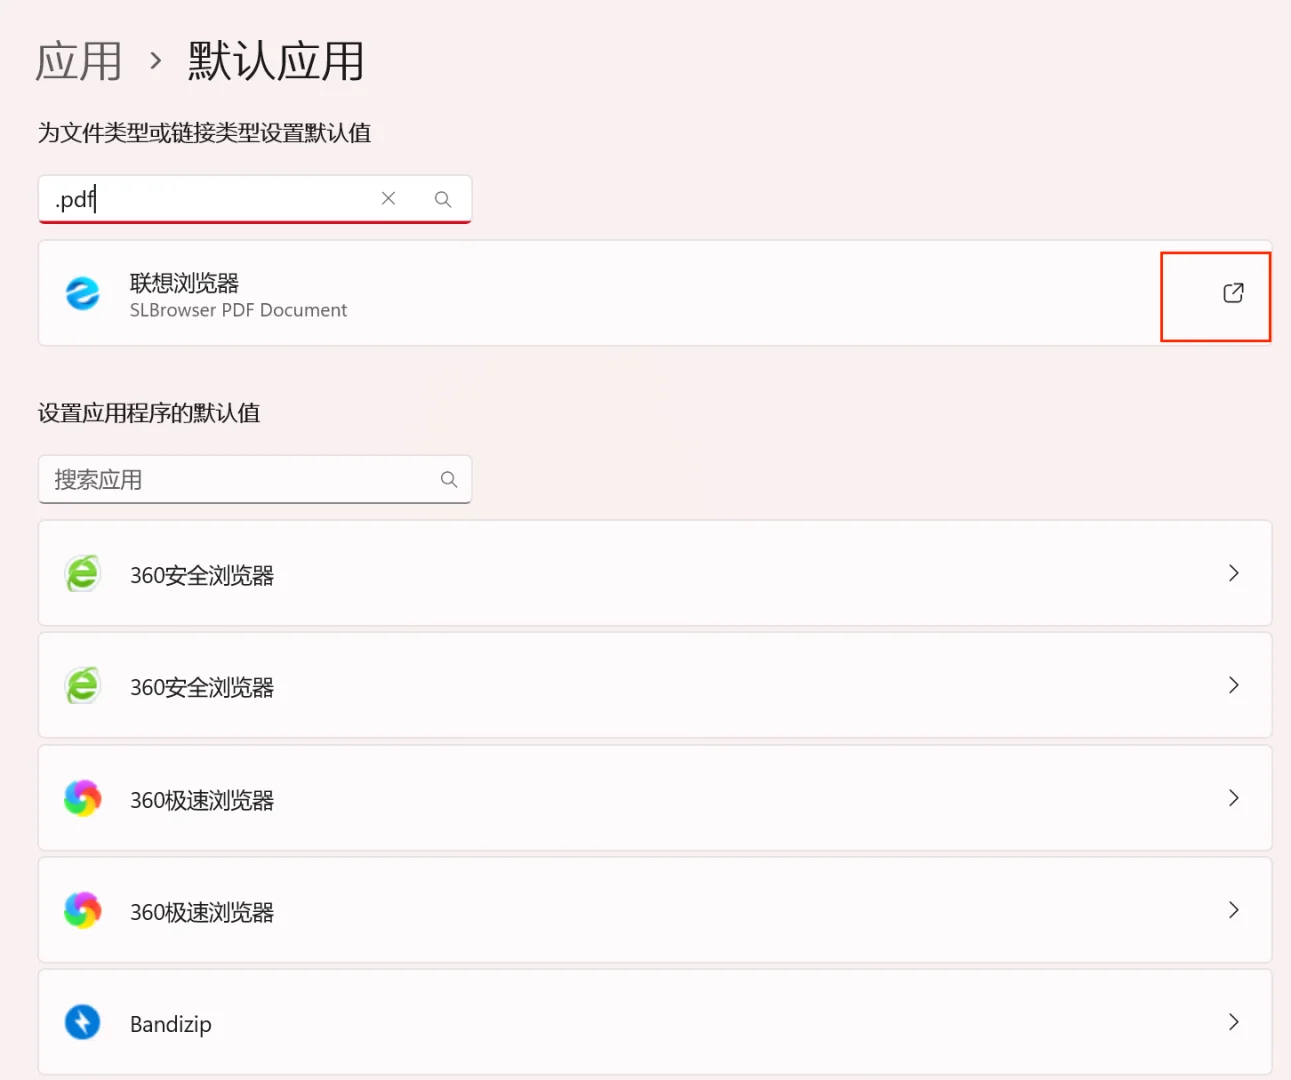Click the search icon in the 搜索应用 box
This screenshot has width=1291, height=1080.
tap(448, 479)
